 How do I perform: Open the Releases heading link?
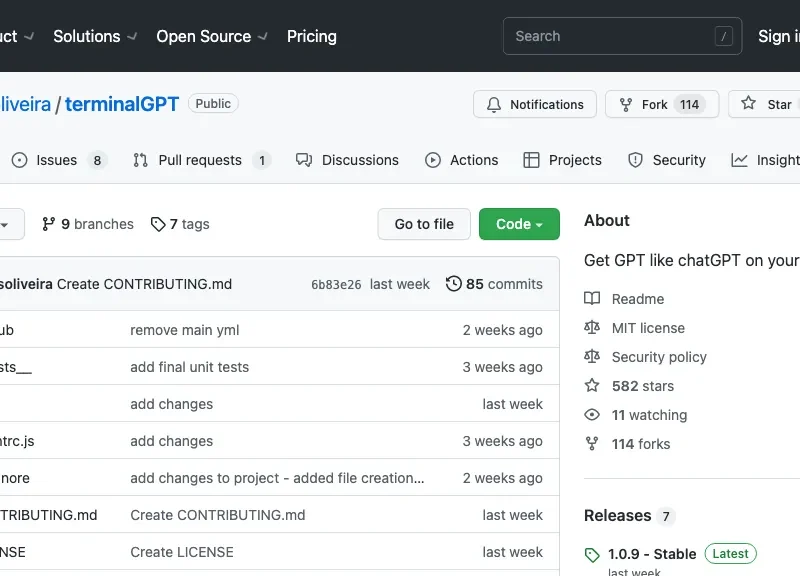[618, 516]
